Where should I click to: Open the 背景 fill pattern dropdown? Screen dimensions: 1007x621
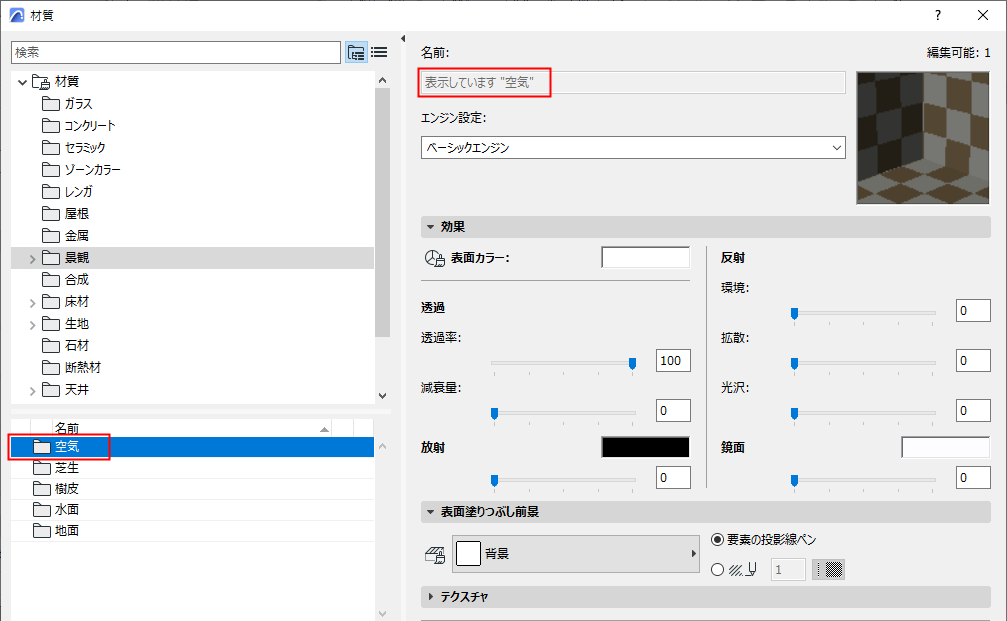[576, 554]
